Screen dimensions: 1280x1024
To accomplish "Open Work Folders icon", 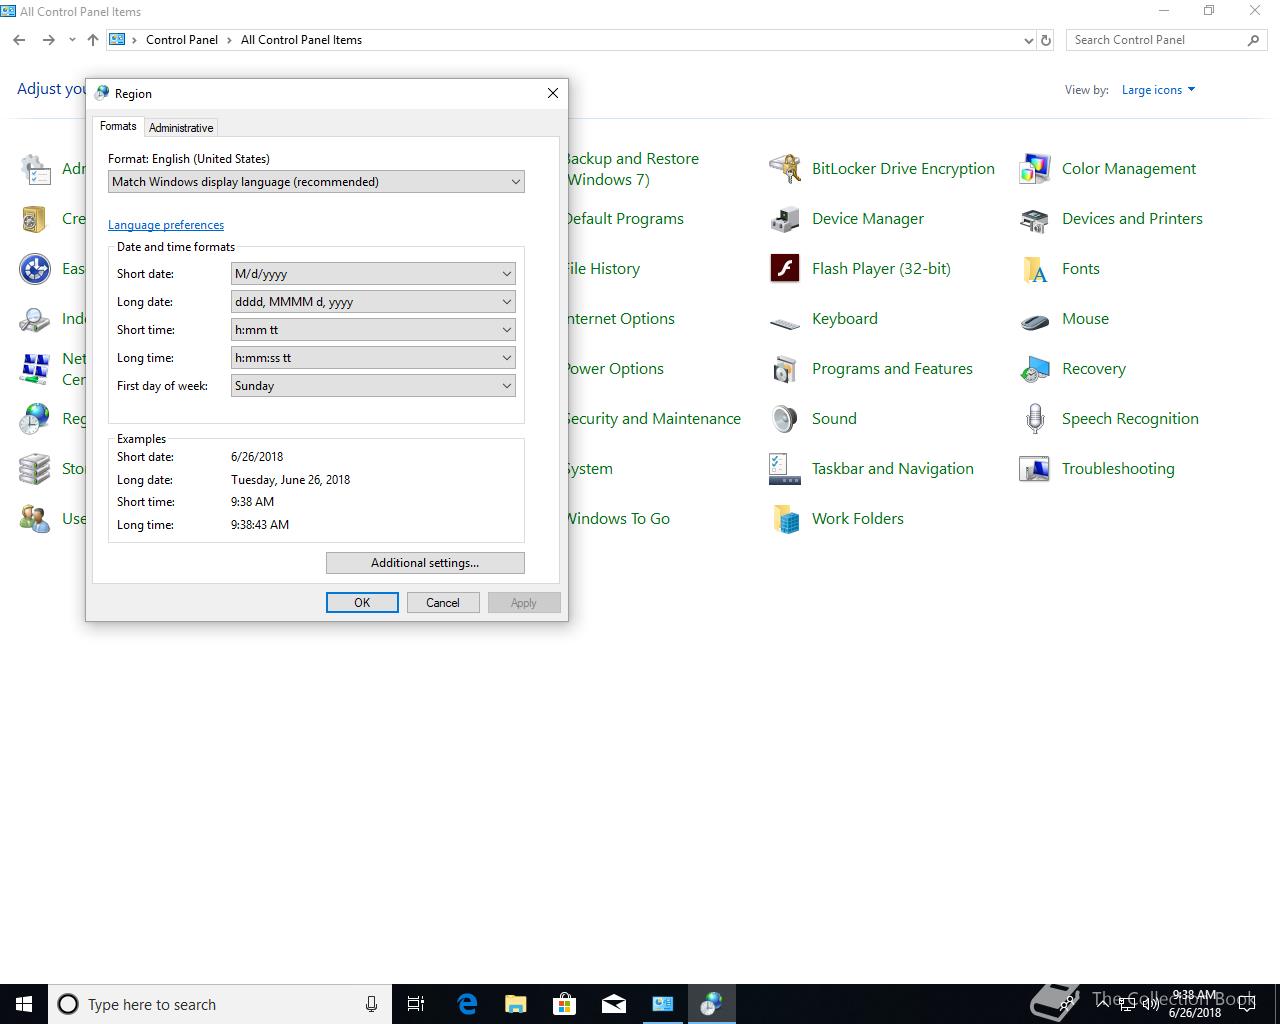I will [x=785, y=519].
